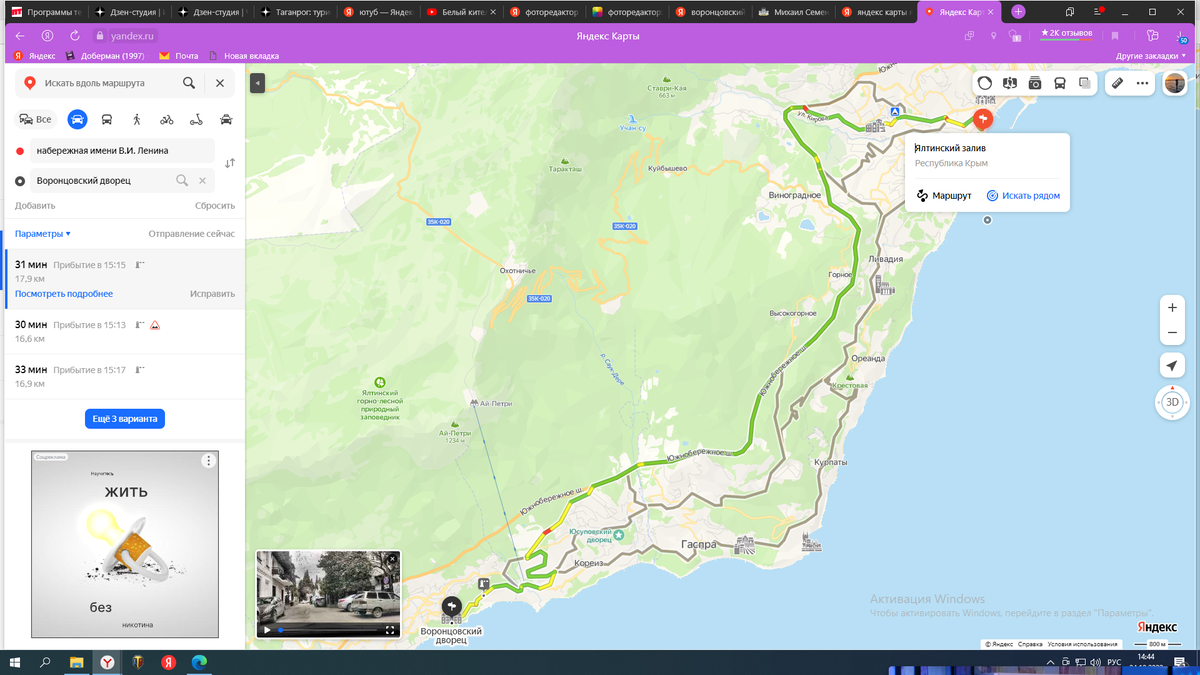Screen dimensions: 1200x675
Task: Open Почта bookmark
Action: coord(179,56)
